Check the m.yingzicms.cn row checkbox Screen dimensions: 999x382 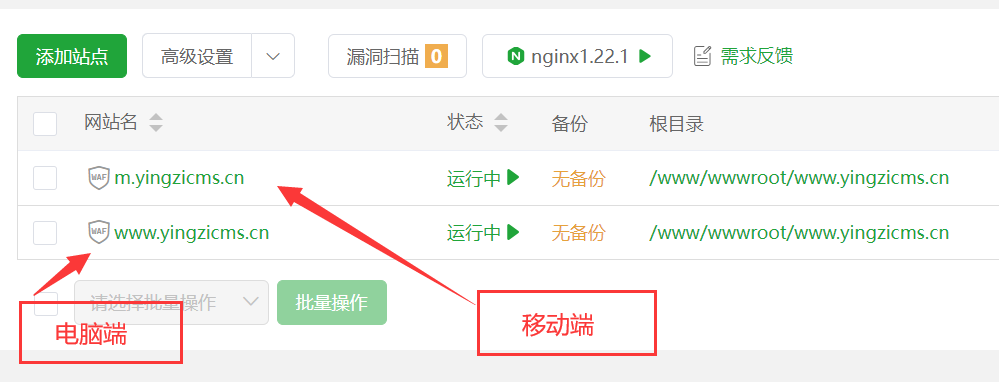tap(45, 178)
